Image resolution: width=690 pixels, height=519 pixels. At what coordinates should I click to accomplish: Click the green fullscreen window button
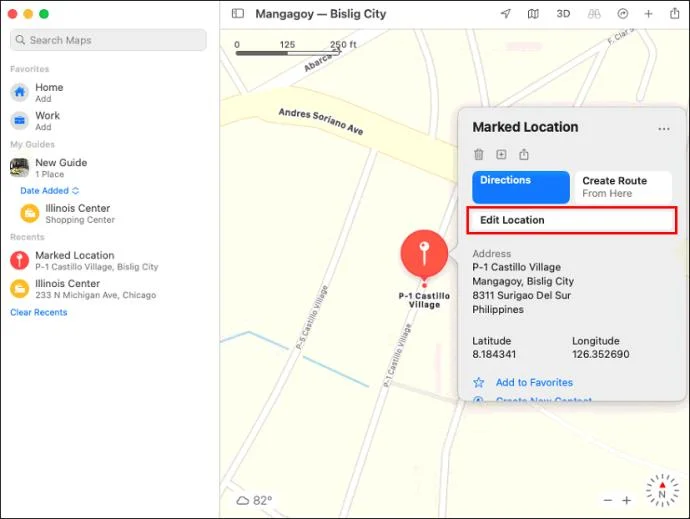44,14
